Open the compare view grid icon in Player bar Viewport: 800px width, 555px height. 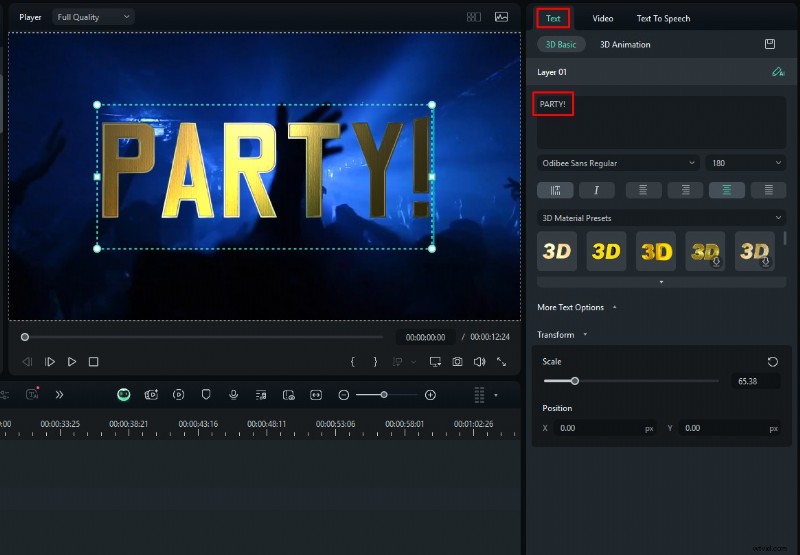click(x=473, y=17)
